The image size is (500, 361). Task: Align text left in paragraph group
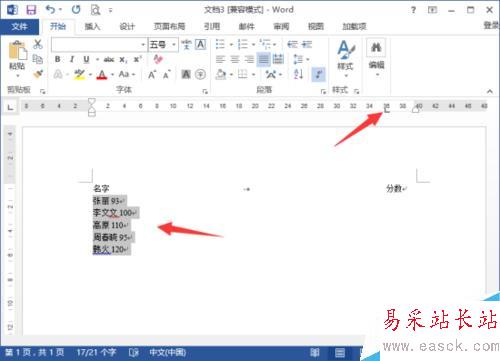pyautogui.click(x=220, y=59)
